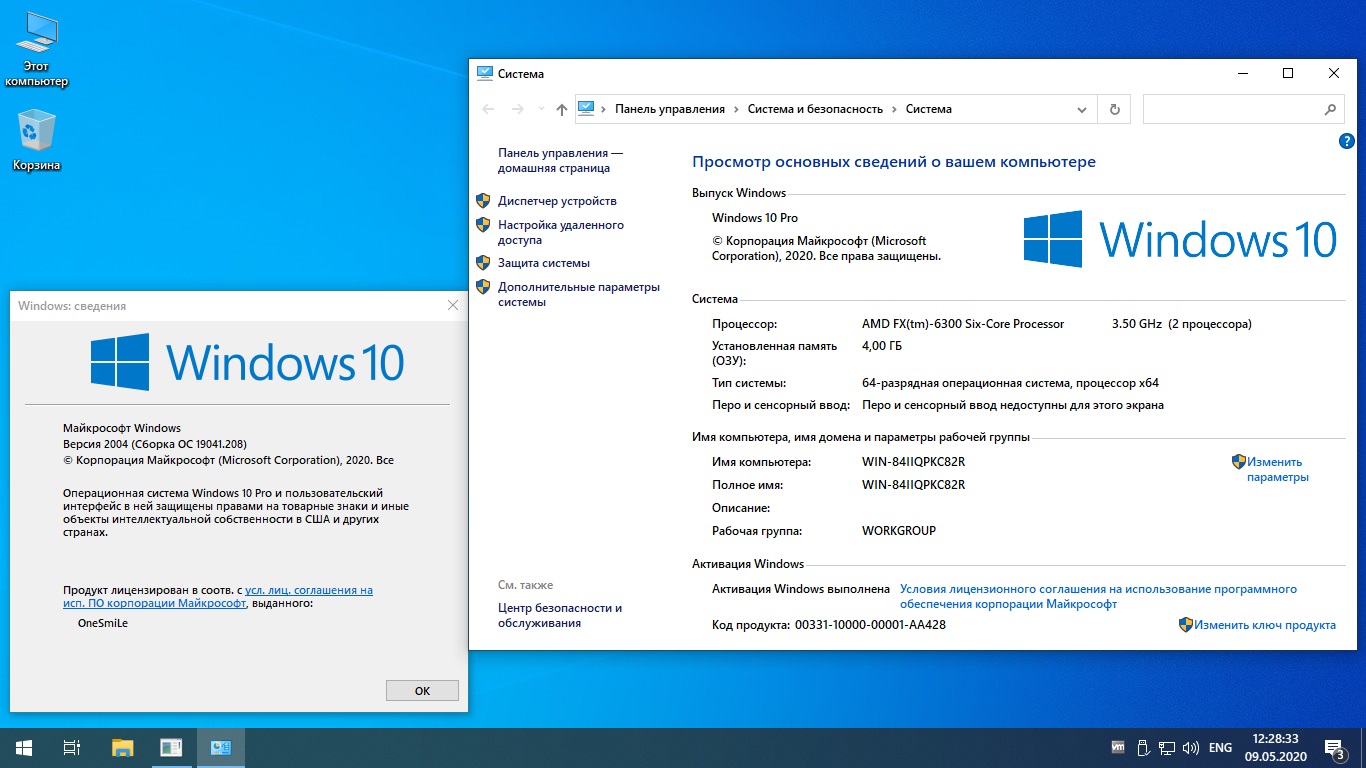Select product code 00331-10000-00001-AA428
The image size is (1366, 768).
coord(870,625)
